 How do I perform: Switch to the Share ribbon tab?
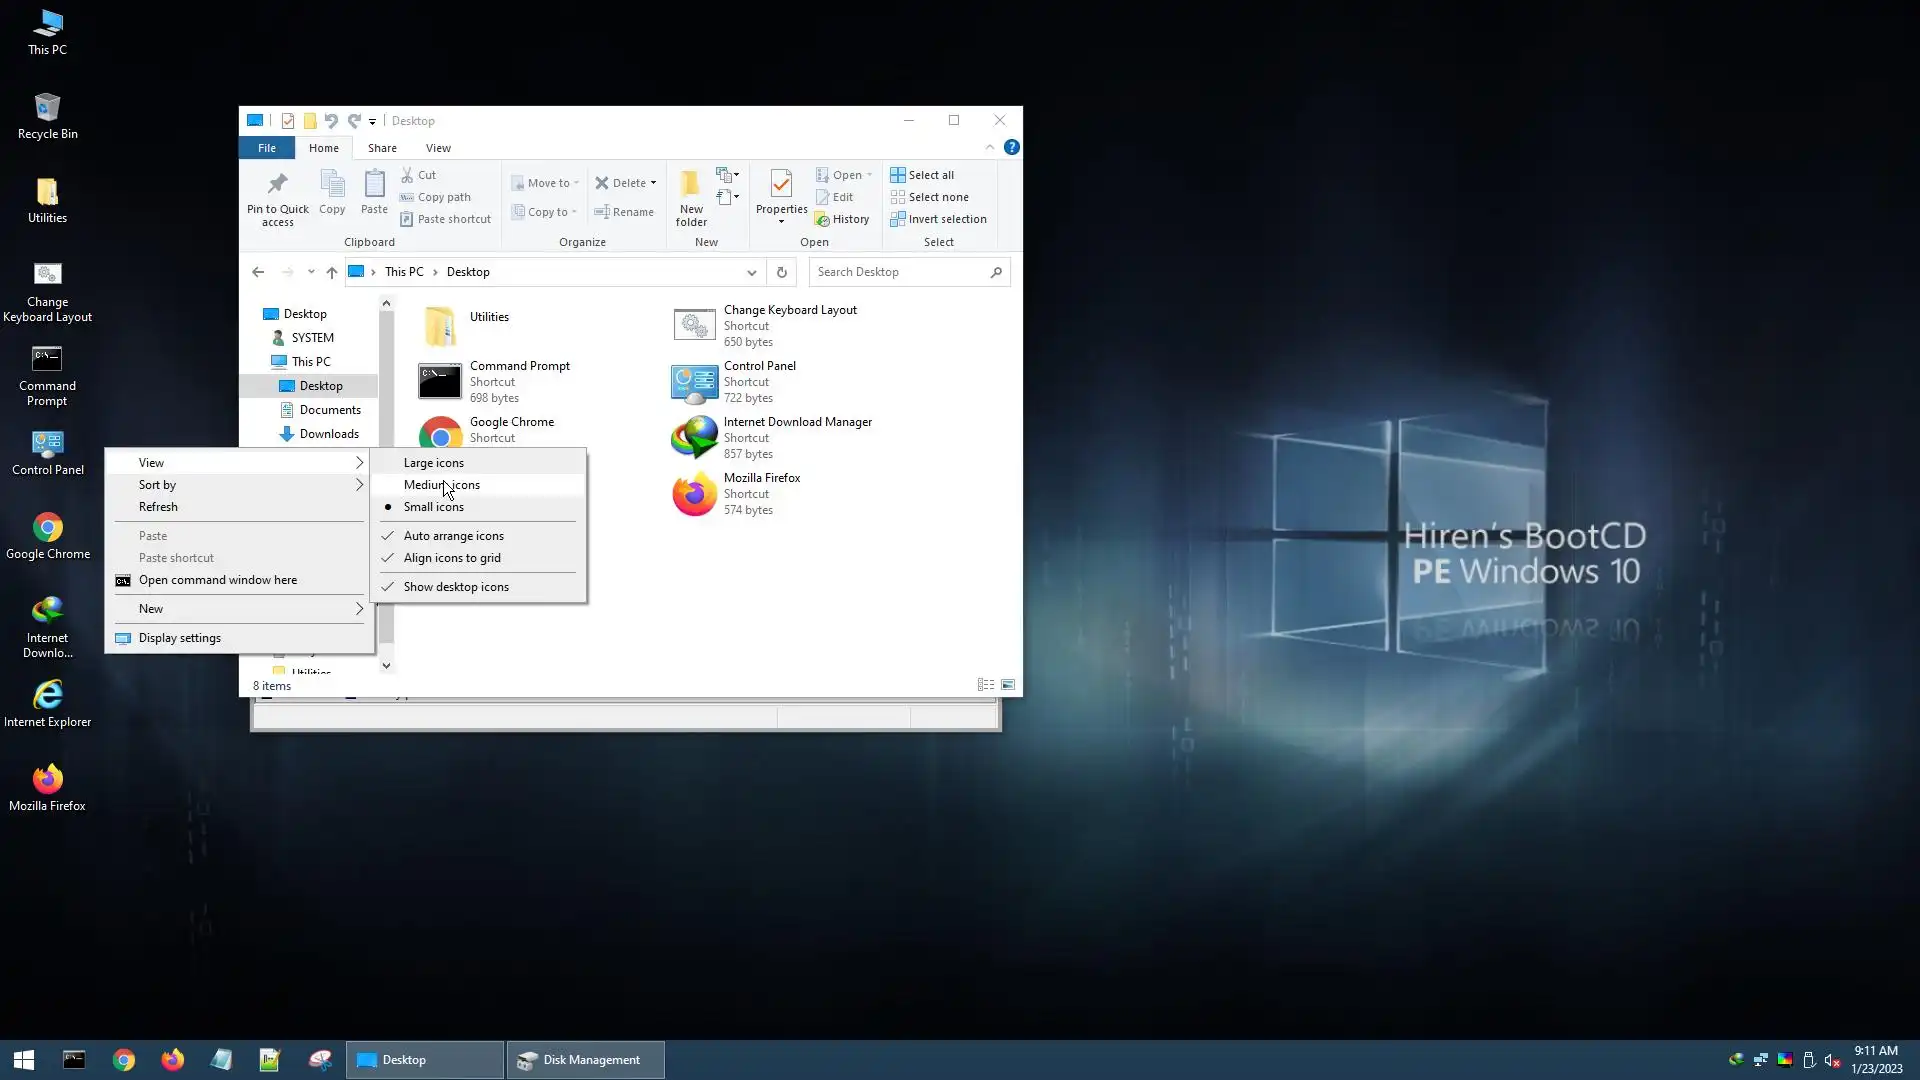pos(382,148)
